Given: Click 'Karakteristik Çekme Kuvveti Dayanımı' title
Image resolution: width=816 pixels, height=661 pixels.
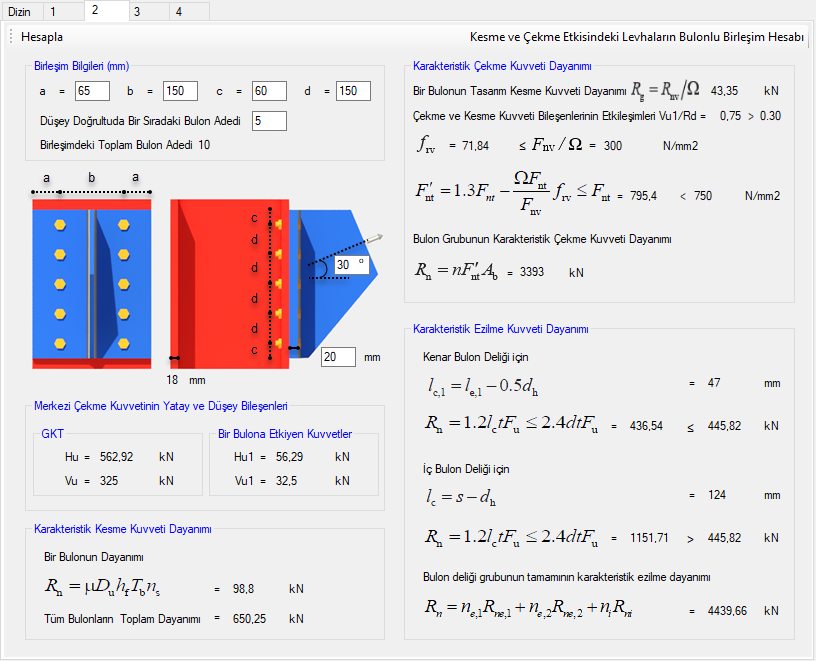Looking at the screenshot, I should point(502,66).
